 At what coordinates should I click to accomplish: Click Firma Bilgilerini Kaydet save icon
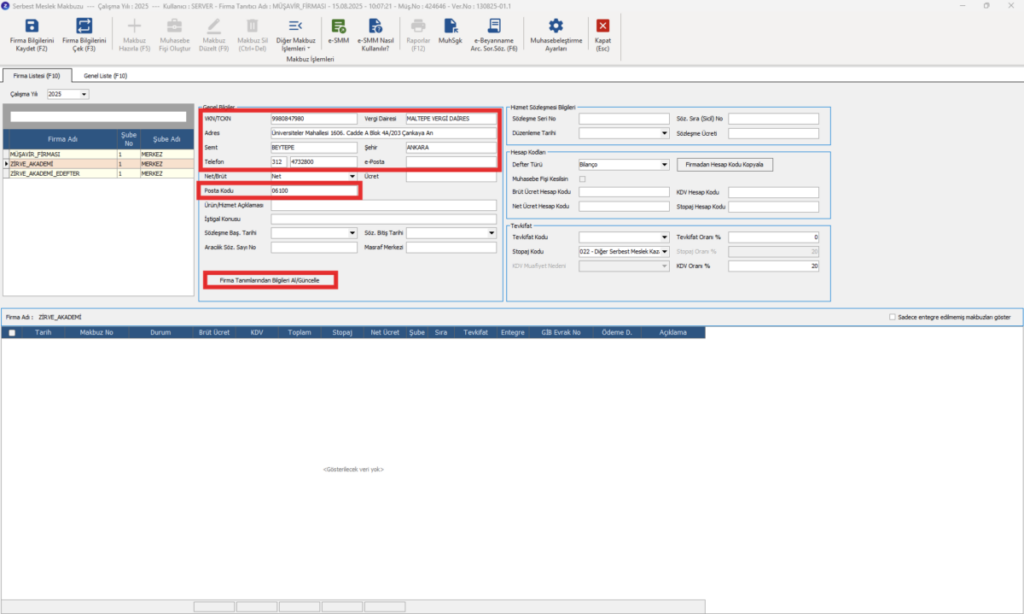pos(31,26)
